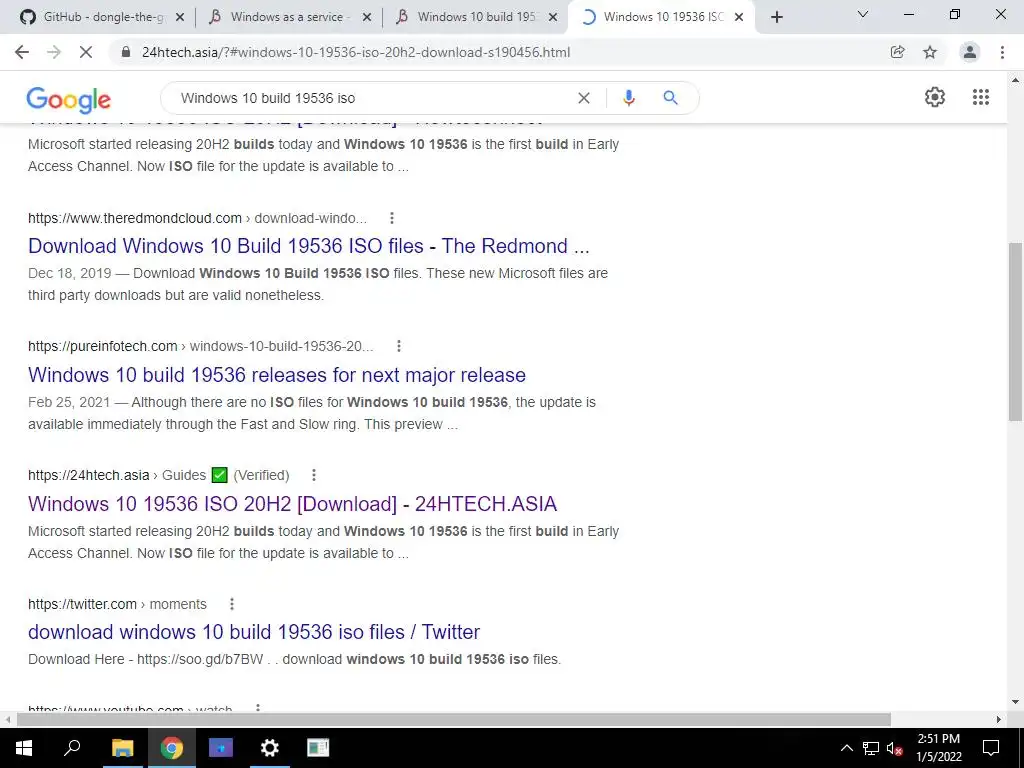Show hidden system tray icons

click(x=846, y=748)
